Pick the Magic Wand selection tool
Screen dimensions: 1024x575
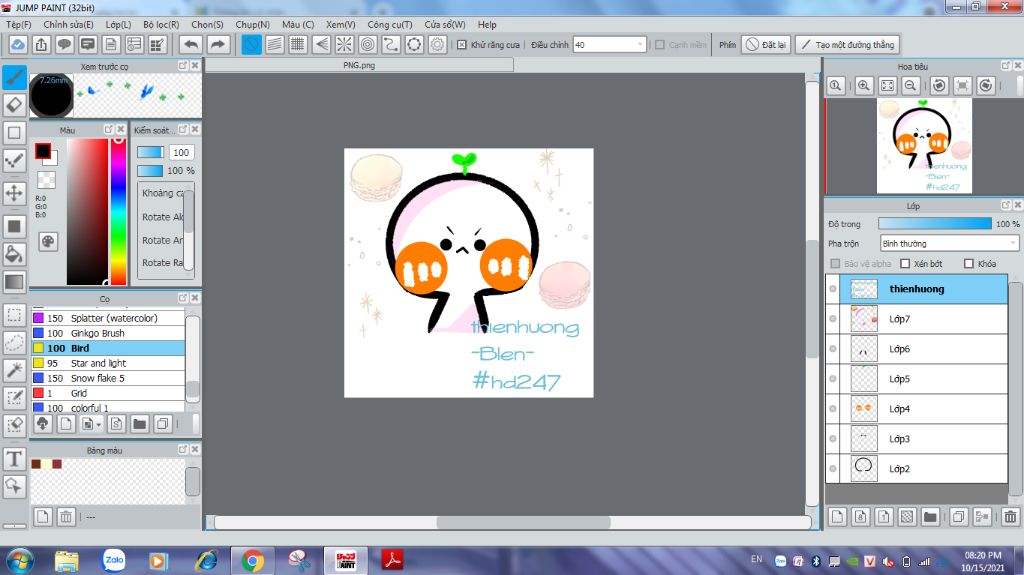tap(14, 370)
